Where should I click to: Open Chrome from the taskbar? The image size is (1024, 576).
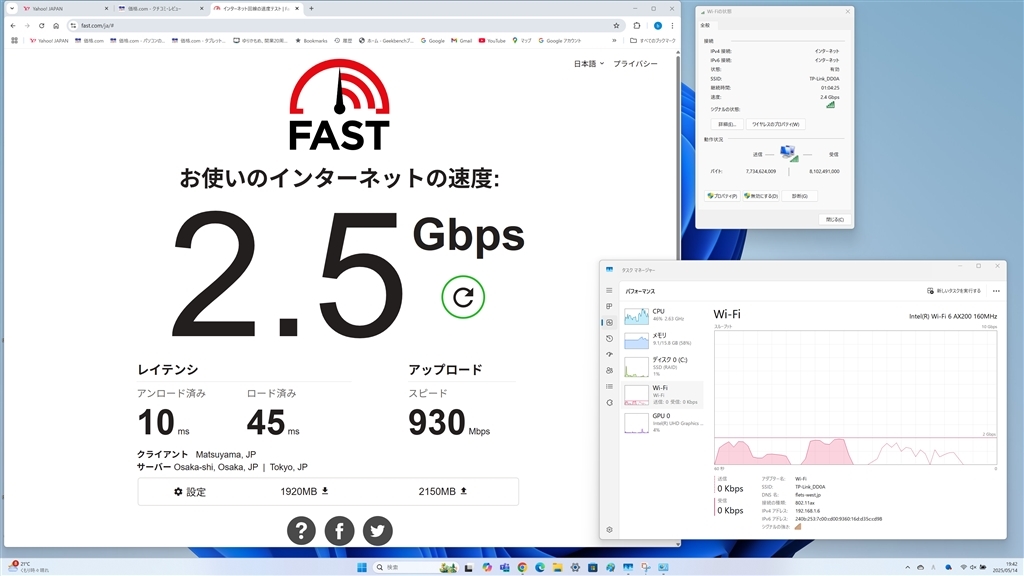[522, 568]
